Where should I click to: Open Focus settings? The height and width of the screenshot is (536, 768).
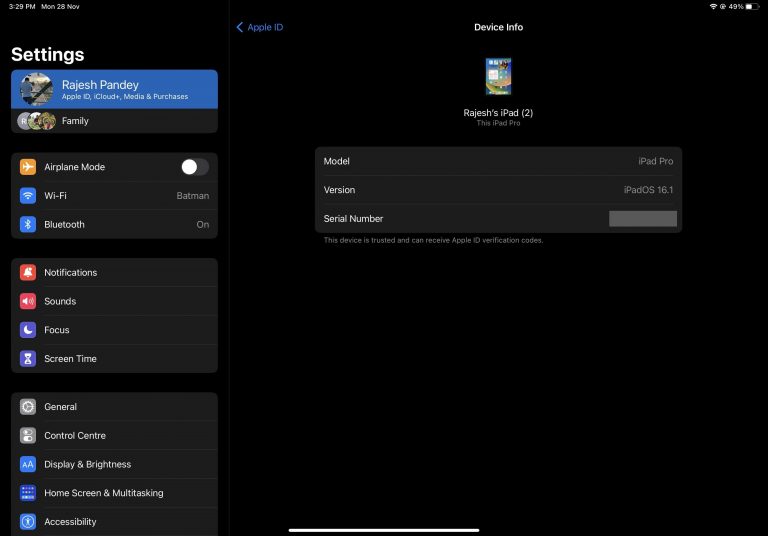tap(115, 330)
